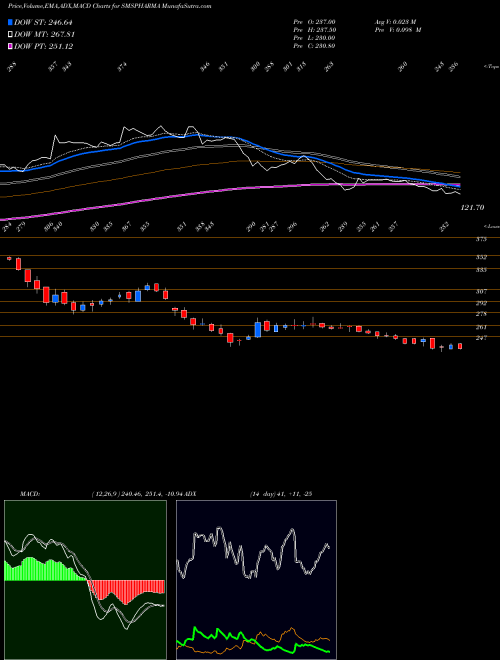Click the '374' top label above EMA chart
This screenshot has height=660, width=500.
(122, 67)
